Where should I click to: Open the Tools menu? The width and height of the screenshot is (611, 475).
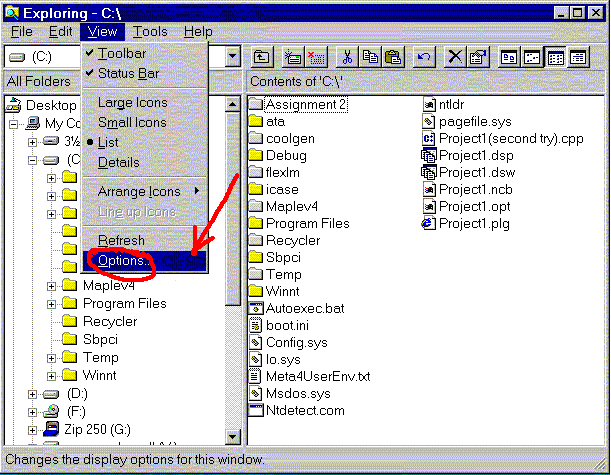pyautogui.click(x=150, y=32)
